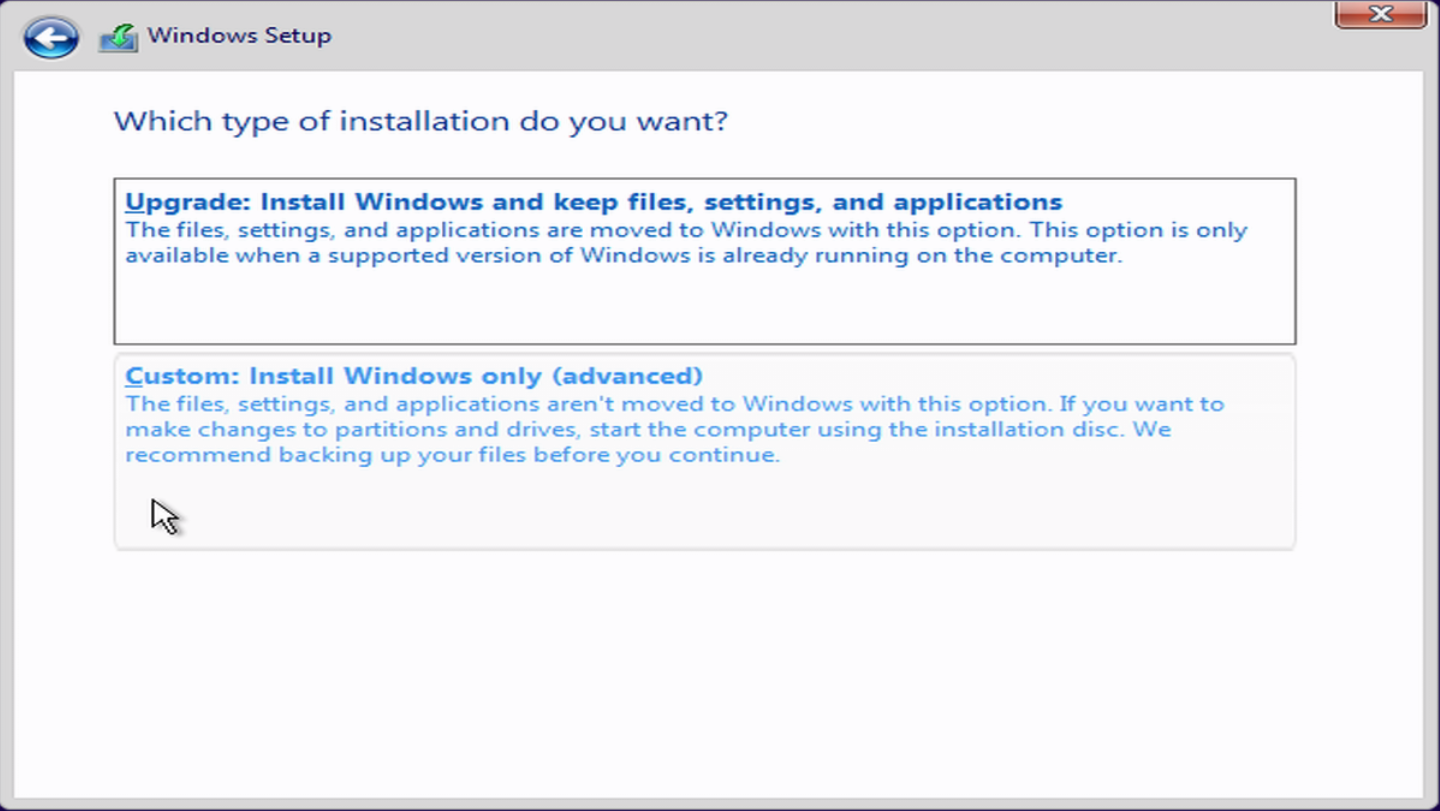1440x811 pixels.
Task: Choose Upgrade: Install Windows and keep files
Action: [704, 261]
